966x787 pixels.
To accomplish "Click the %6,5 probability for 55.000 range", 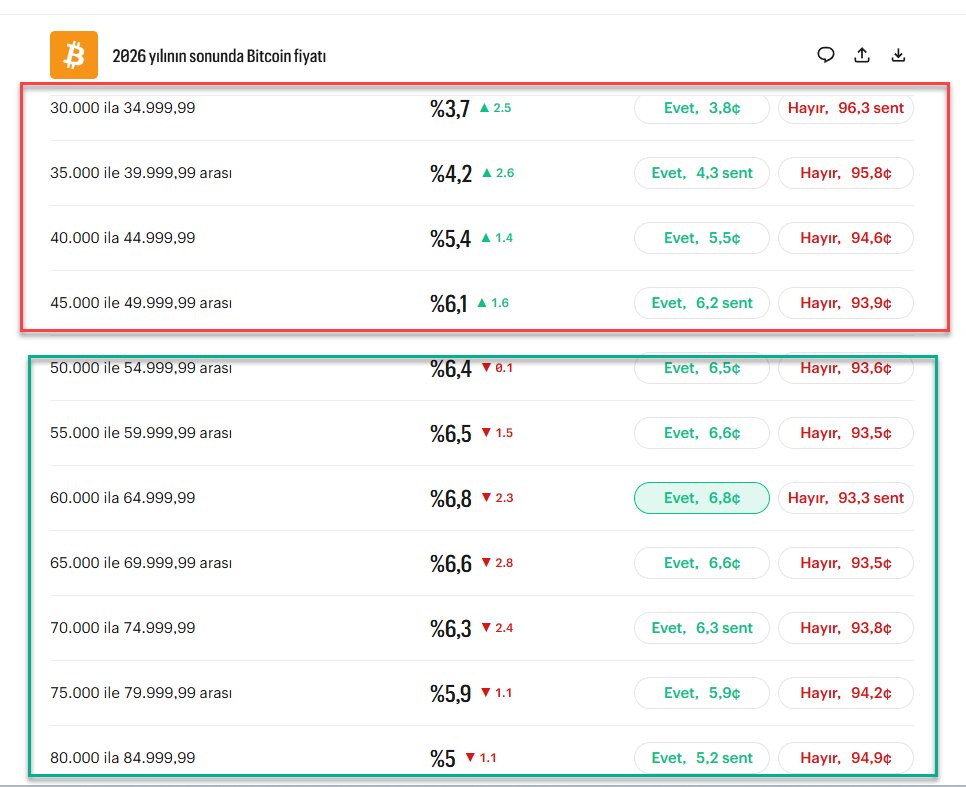I will 451,434.
